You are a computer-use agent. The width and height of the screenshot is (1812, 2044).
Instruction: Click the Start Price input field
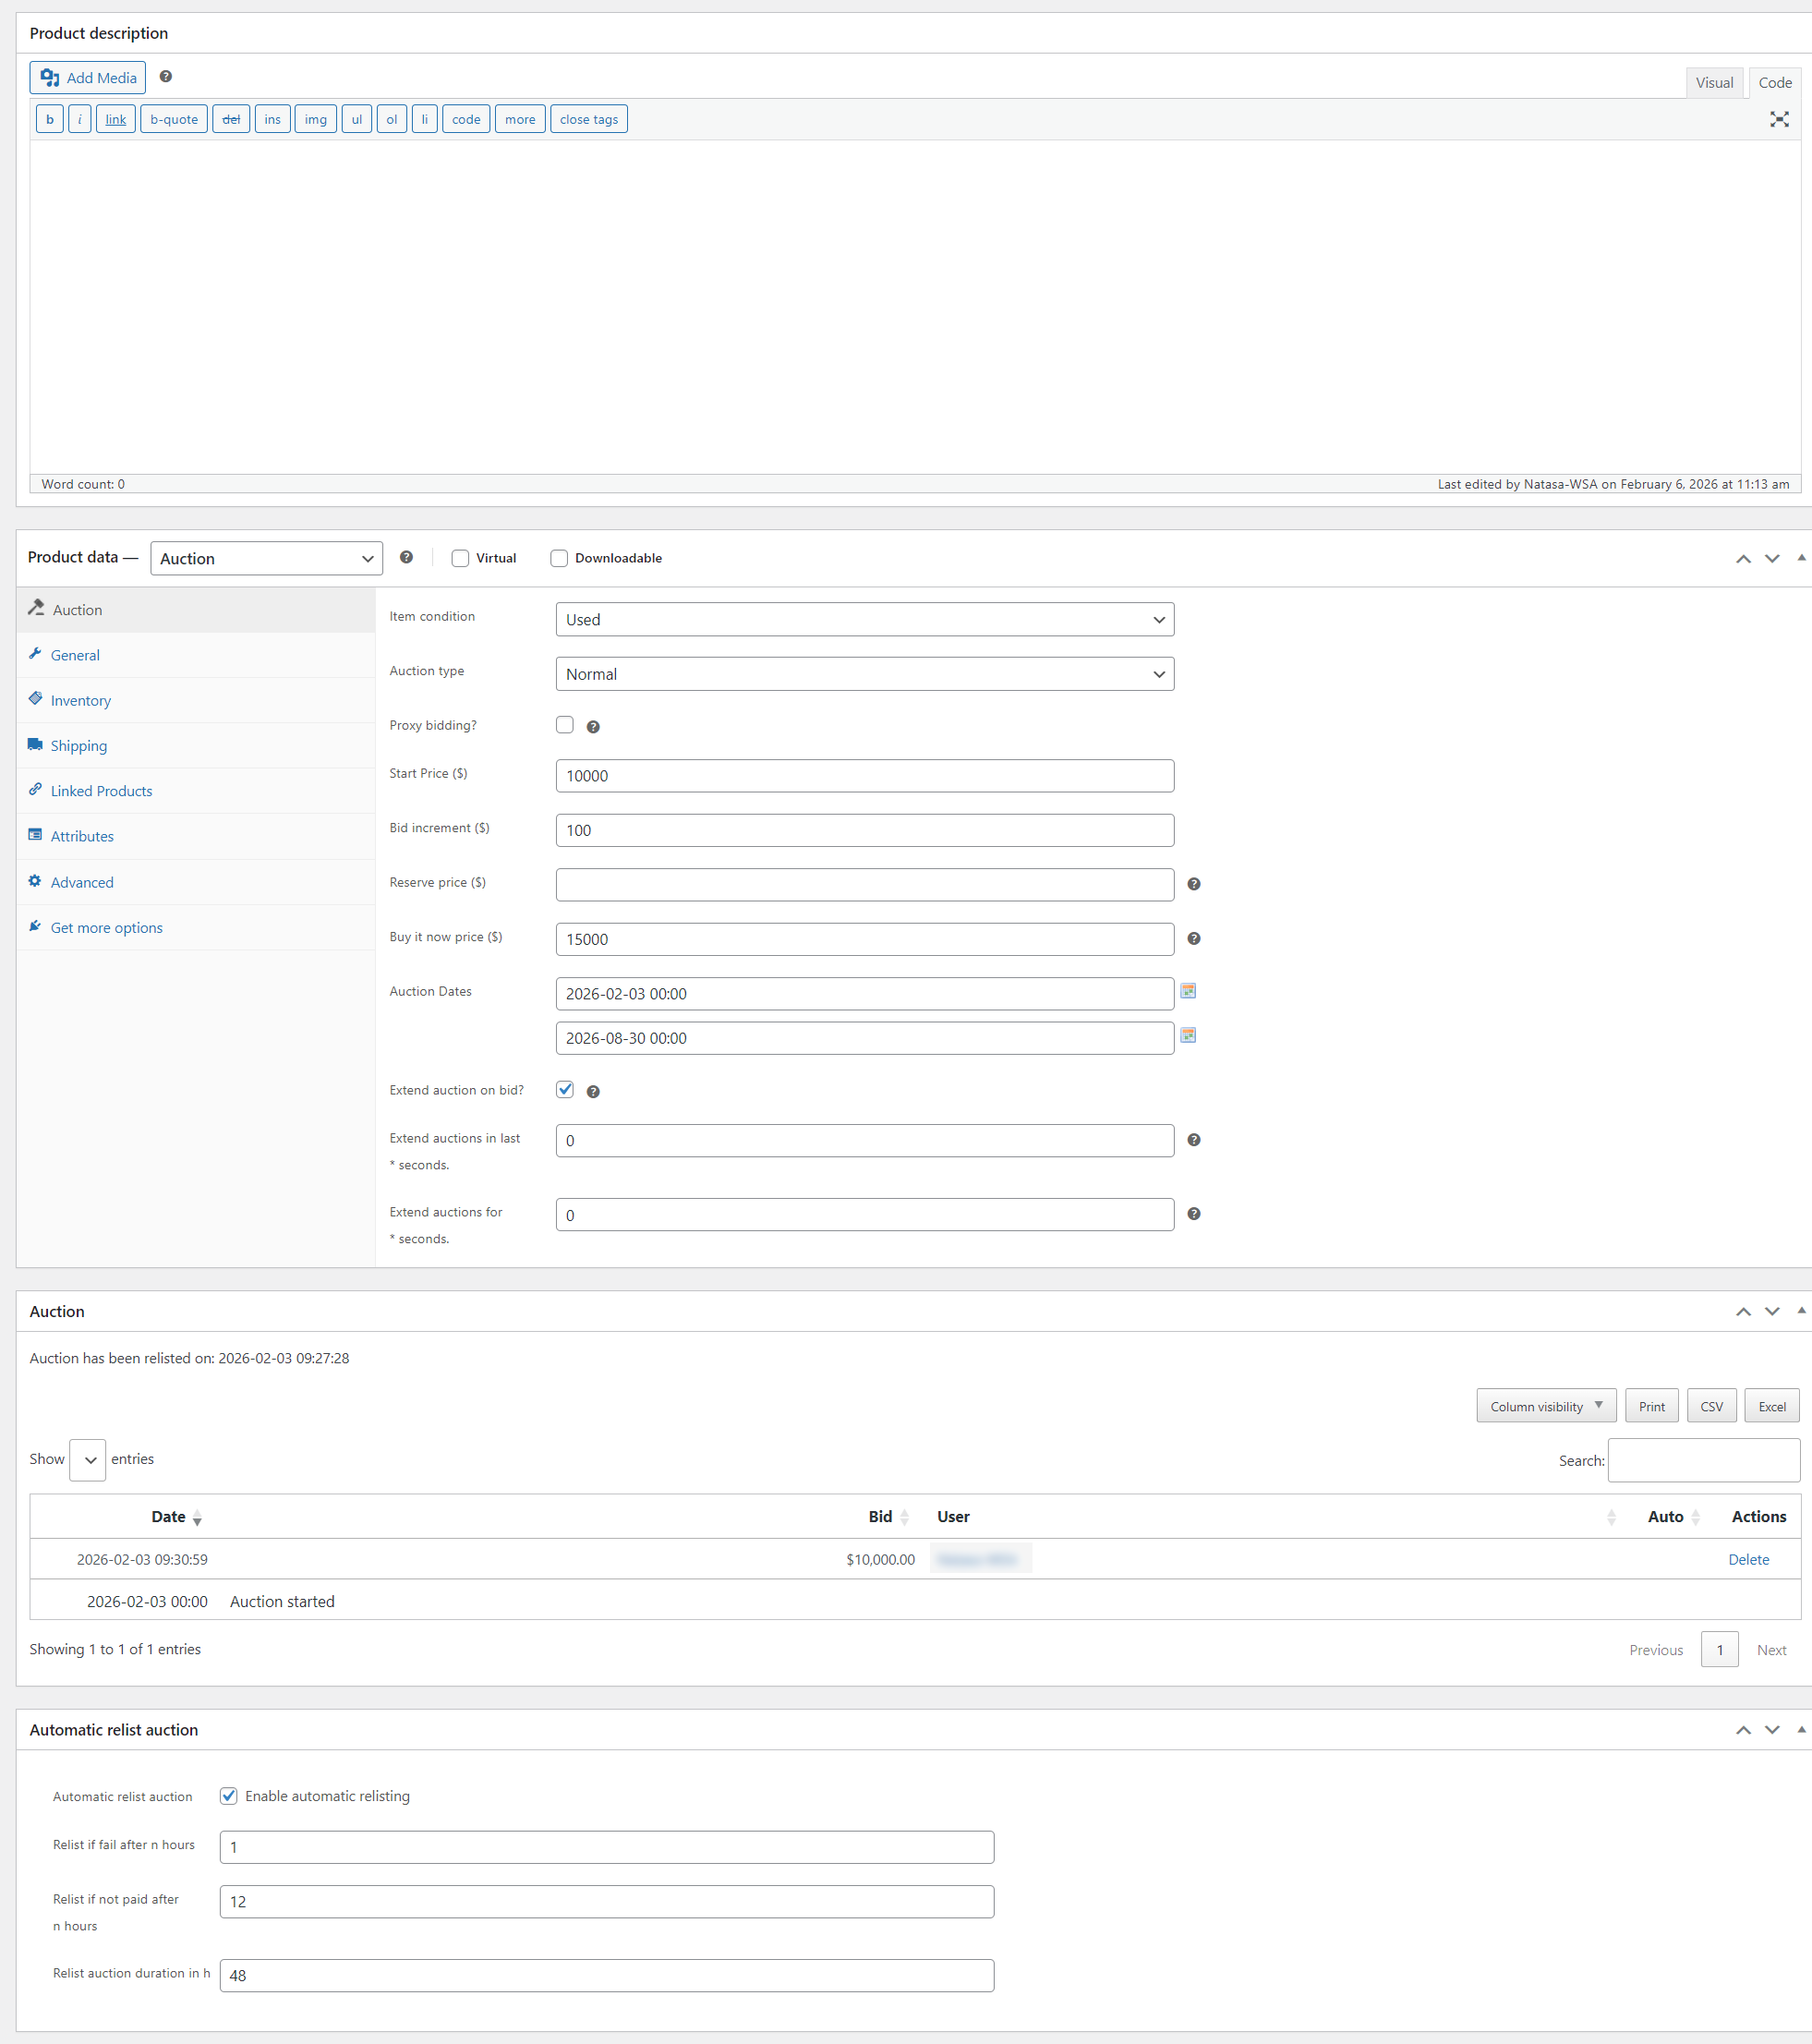[x=864, y=776]
